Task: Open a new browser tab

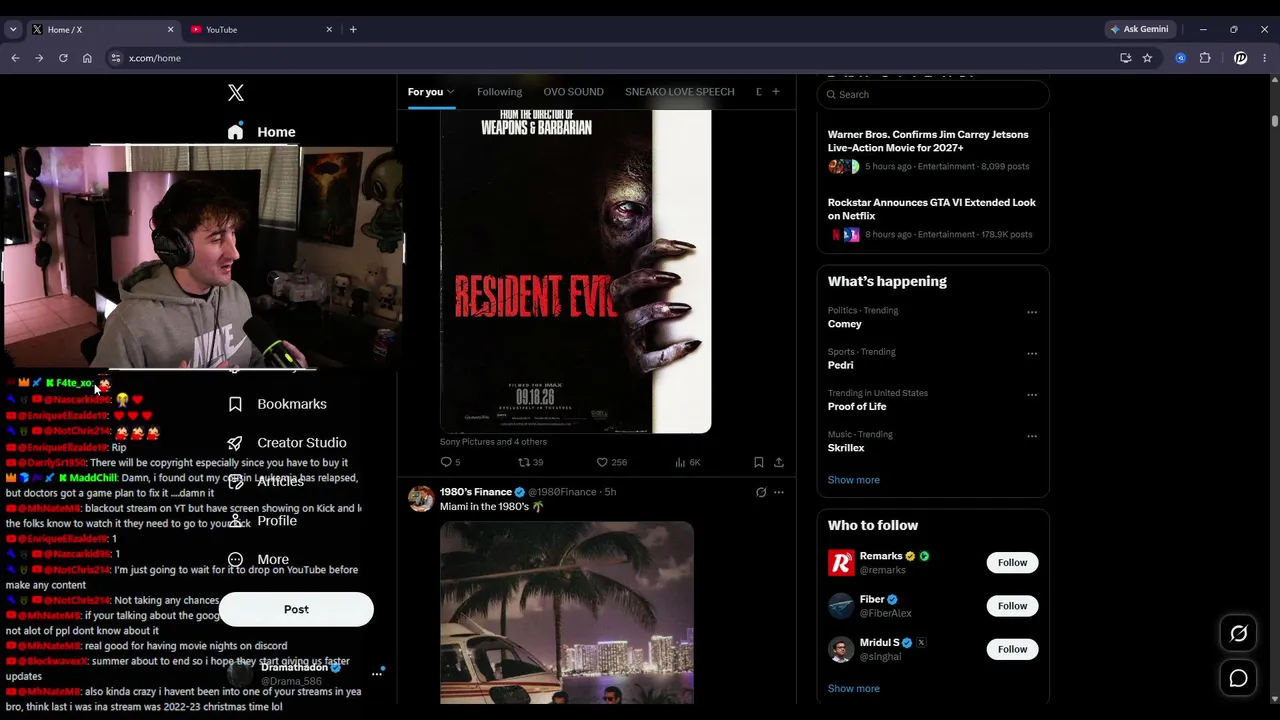Action: point(353,29)
